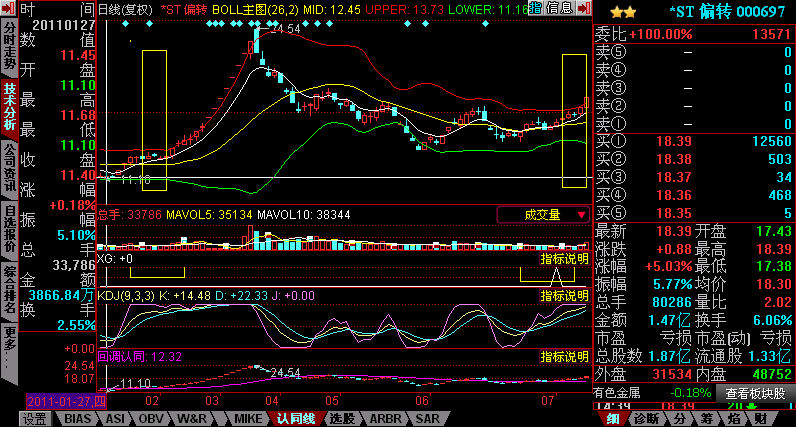Switch to the BIAS indicator tab
The height and width of the screenshot is (427, 796).
click(78, 419)
